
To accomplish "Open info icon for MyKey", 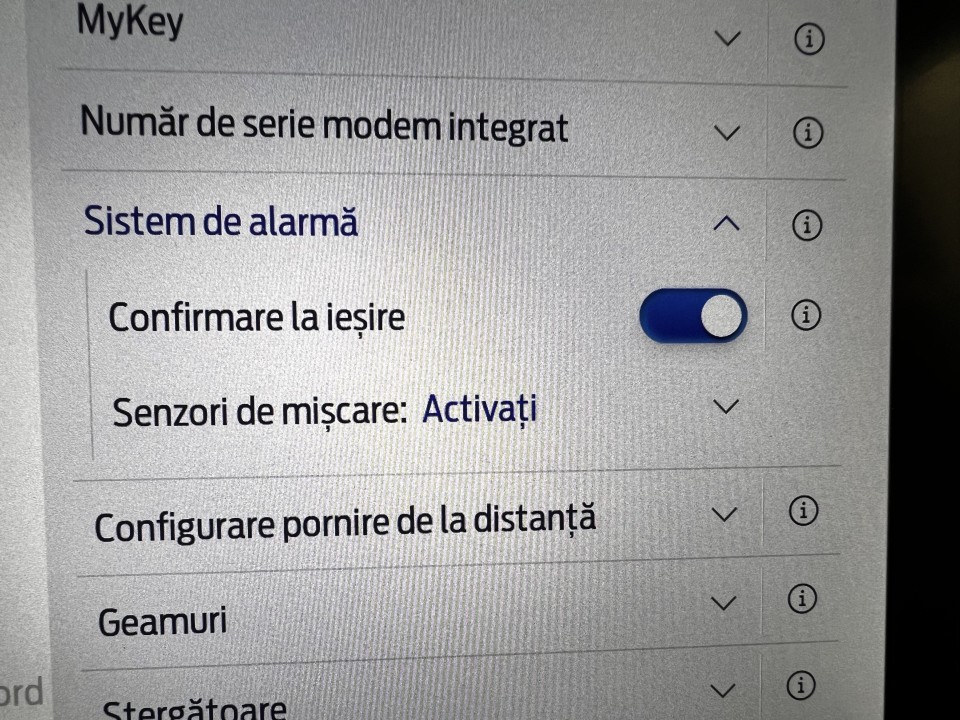I will [808, 39].
